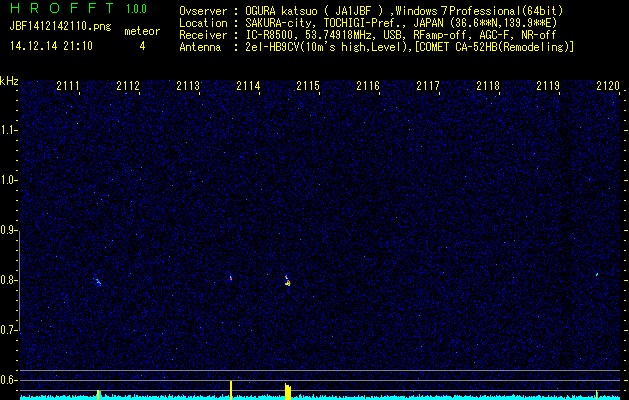This screenshot has height=400, width=629.
Task: Click the date stamp 14.12.14 21:10
Action: 51,46
